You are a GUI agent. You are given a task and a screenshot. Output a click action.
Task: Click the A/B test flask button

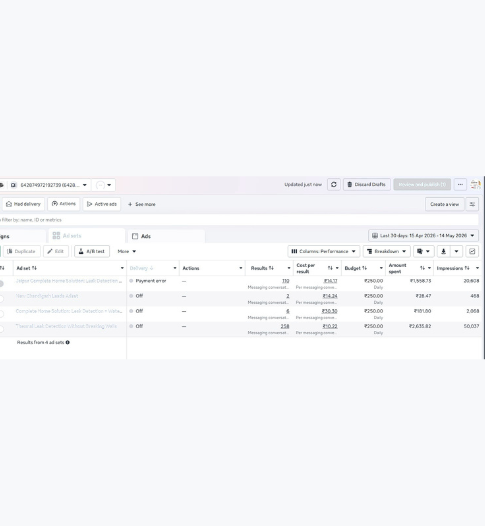[x=92, y=251]
